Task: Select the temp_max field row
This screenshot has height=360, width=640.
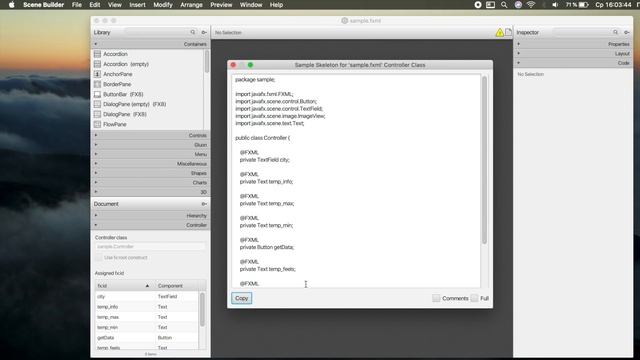Action: 147,317
